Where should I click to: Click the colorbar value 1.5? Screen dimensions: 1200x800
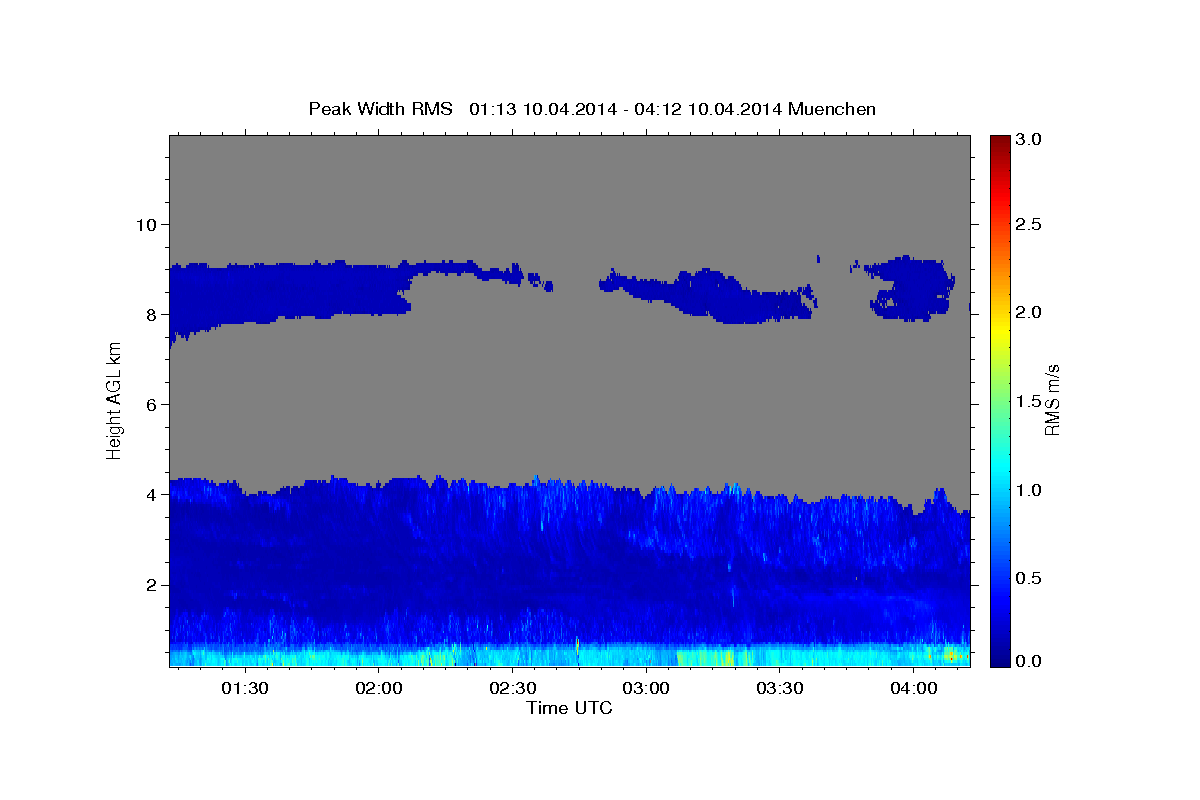(x=1029, y=401)
